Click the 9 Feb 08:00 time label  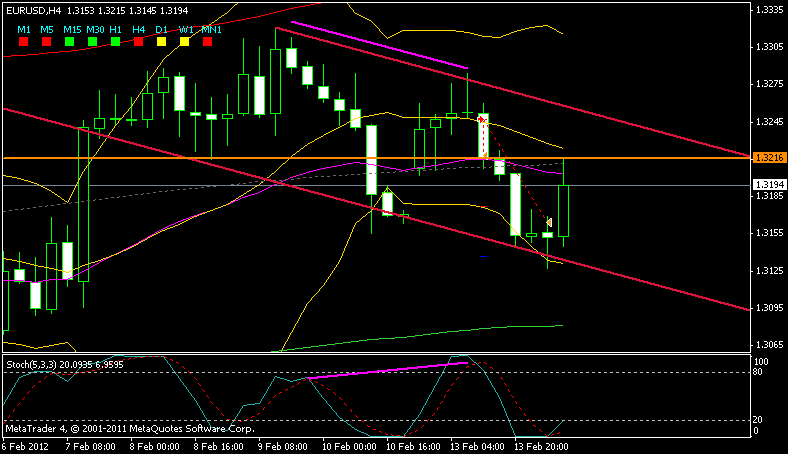click(283, 446)
